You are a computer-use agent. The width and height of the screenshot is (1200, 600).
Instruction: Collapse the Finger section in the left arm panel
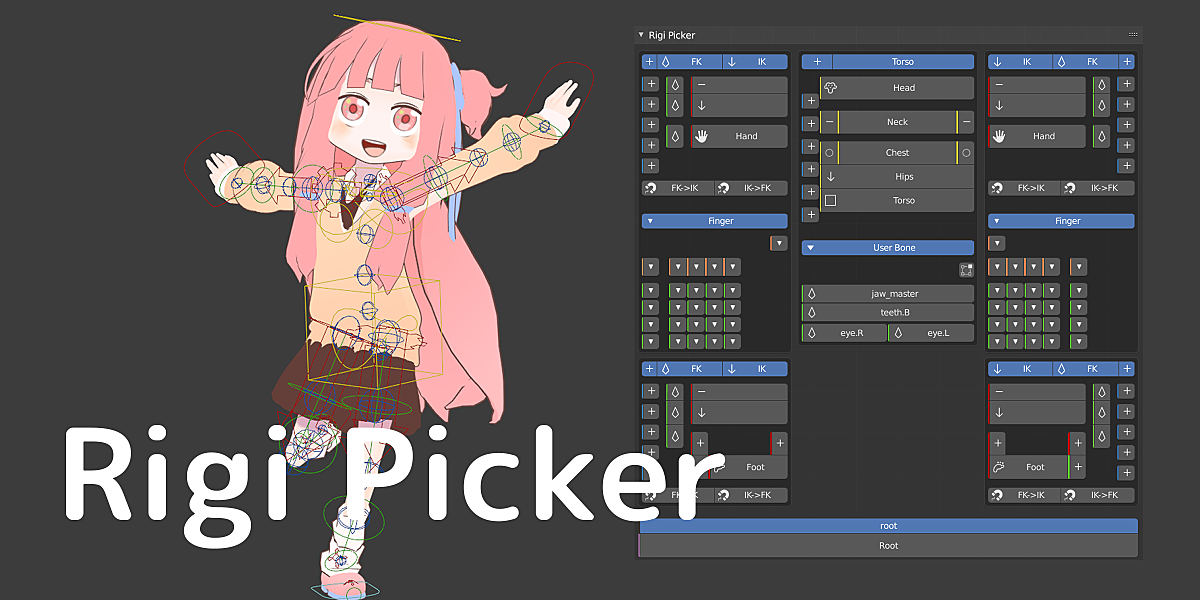click(650, 220)
